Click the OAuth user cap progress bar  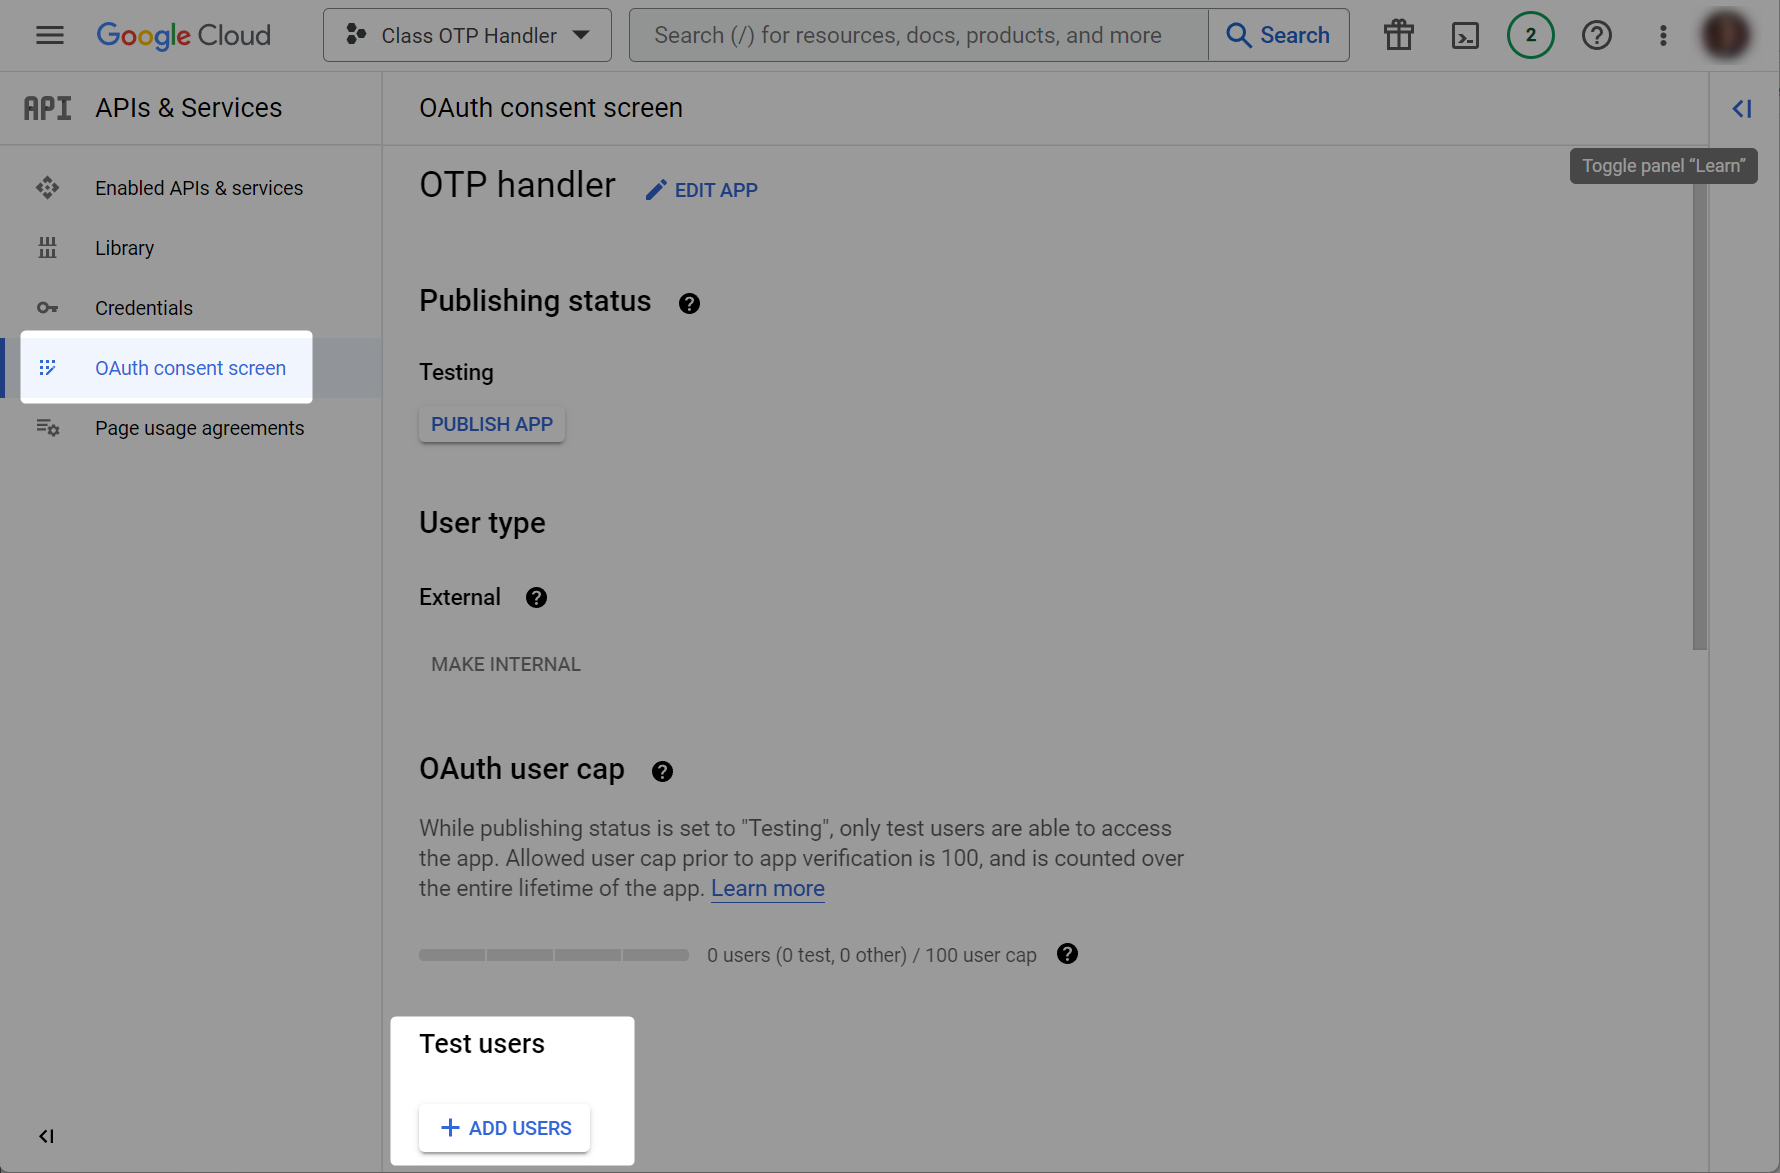click(x=553, y=955)
